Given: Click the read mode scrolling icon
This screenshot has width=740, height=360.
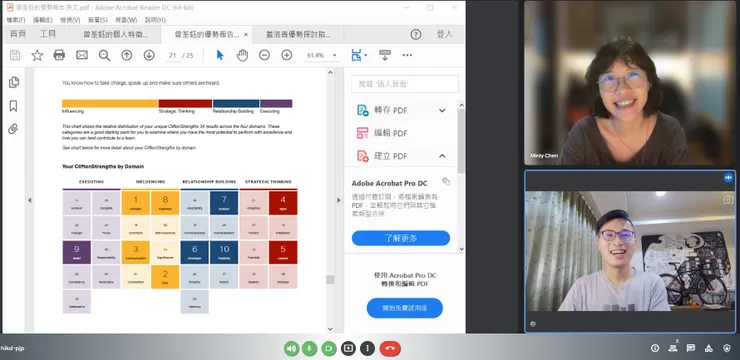Looking at the screenshot, I should (385, 55).
